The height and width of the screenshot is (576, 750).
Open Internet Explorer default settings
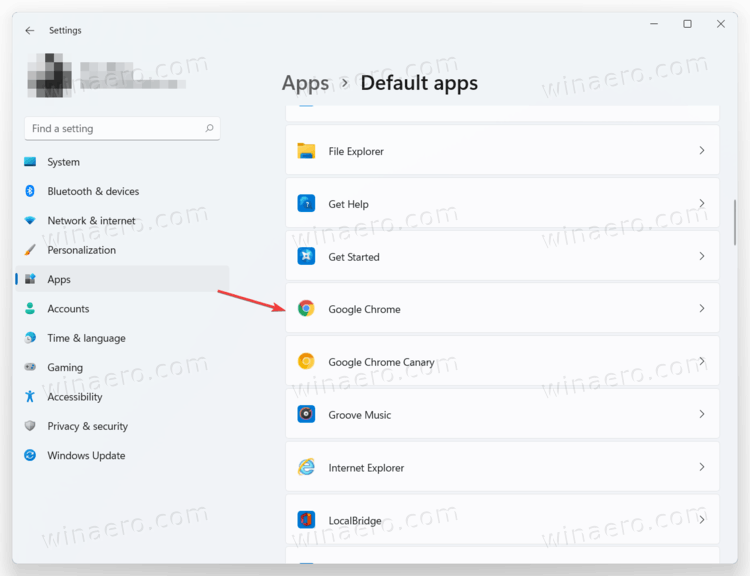coord(502,467)
